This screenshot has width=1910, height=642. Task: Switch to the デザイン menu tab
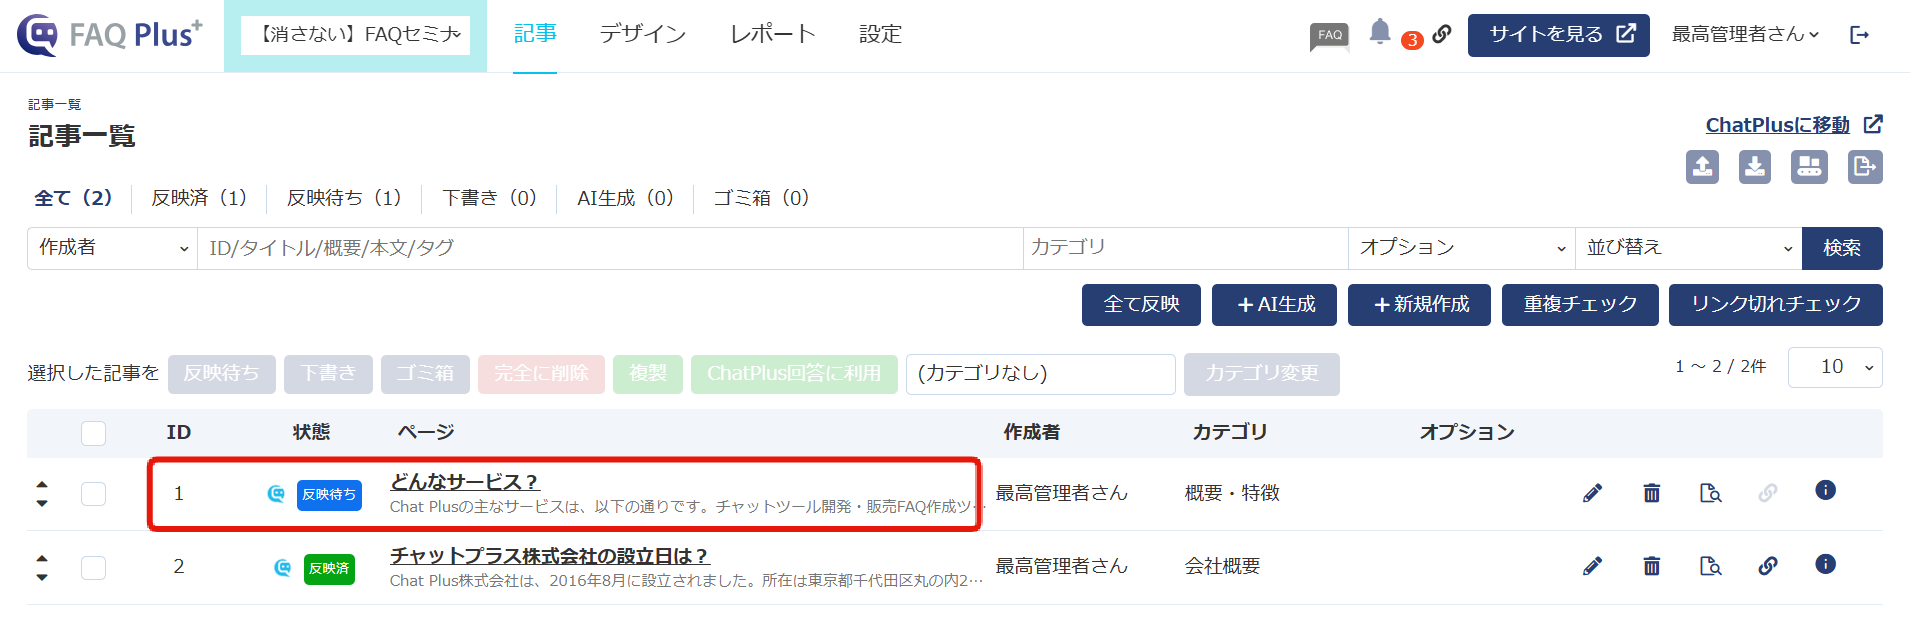tap(643, 34)
